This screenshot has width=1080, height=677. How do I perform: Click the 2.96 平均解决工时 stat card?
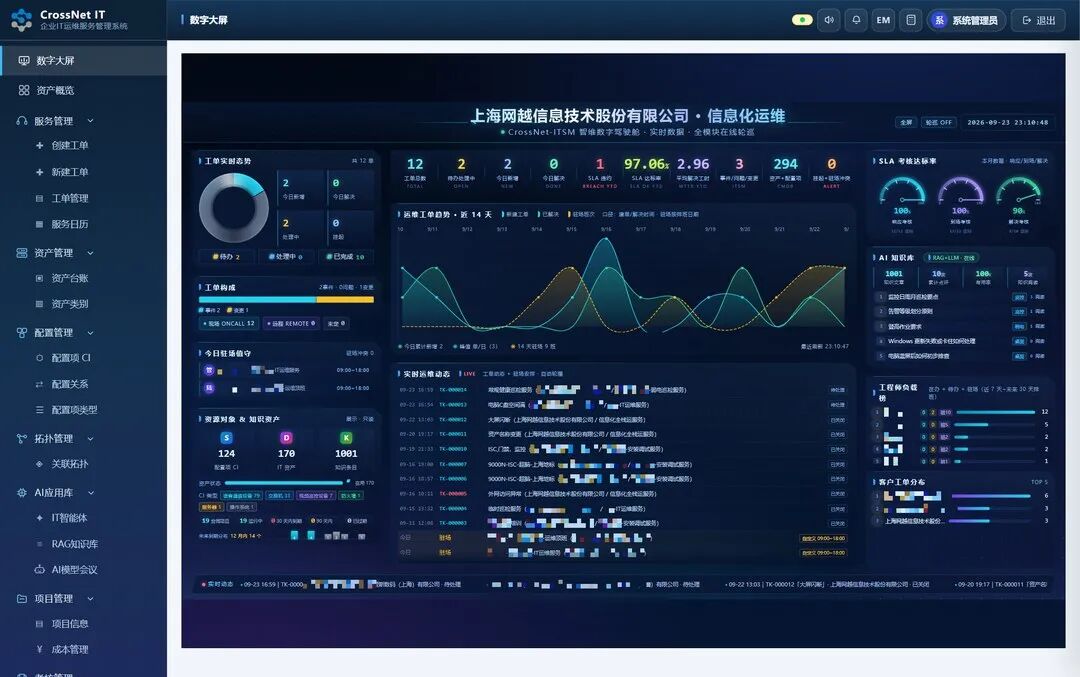[x=692, y=171]
